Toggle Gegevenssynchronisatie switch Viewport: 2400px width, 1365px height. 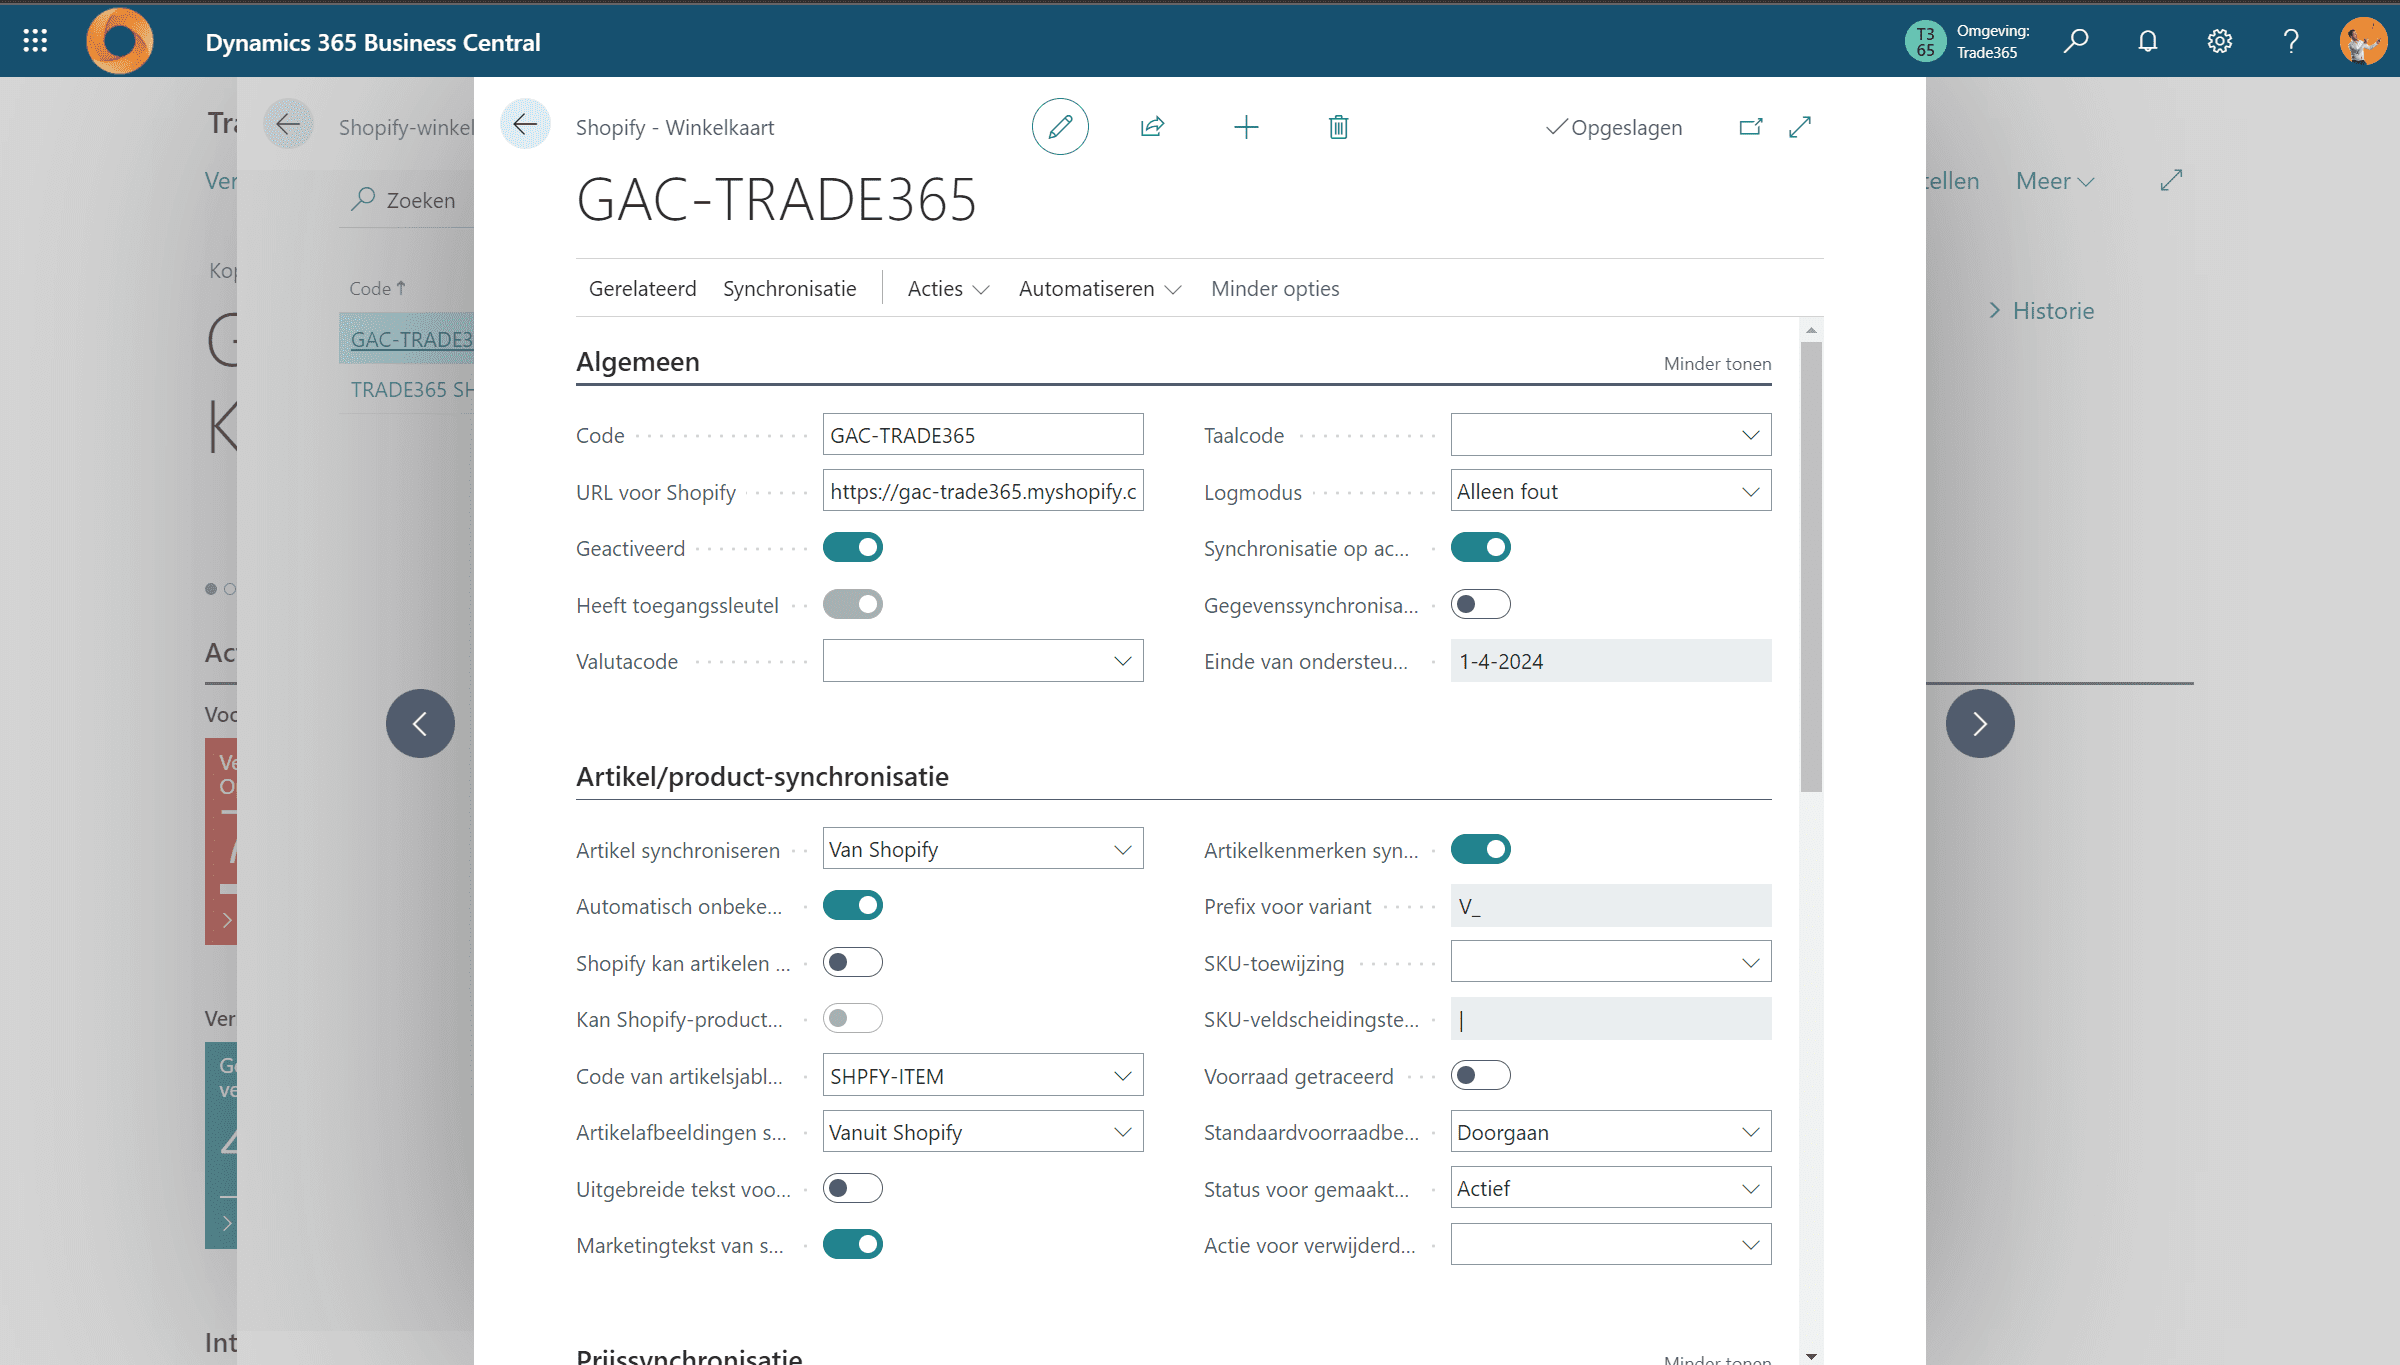1481,604
